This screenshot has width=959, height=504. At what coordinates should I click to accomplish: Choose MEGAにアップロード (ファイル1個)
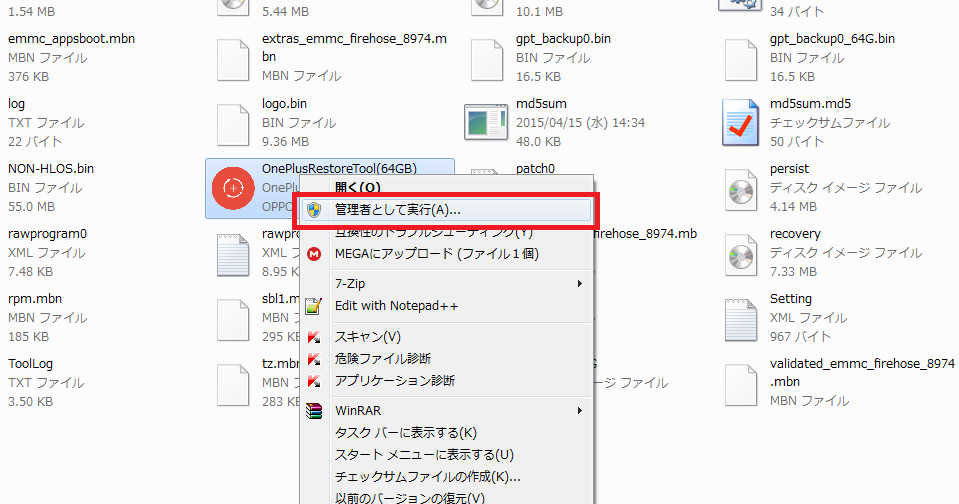pyautogui.click(x=437, y=254)
